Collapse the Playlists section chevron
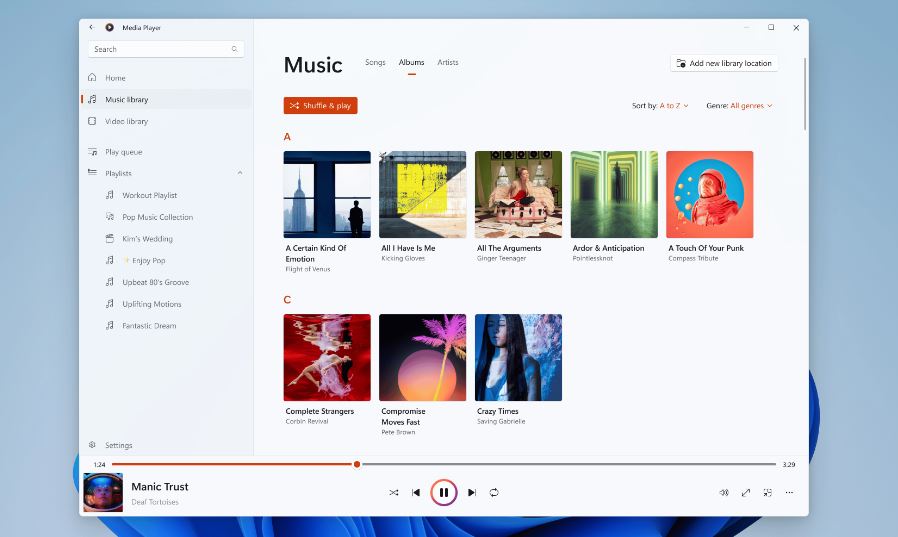This screenshot has height=537, width=898. tap(240, 173)
